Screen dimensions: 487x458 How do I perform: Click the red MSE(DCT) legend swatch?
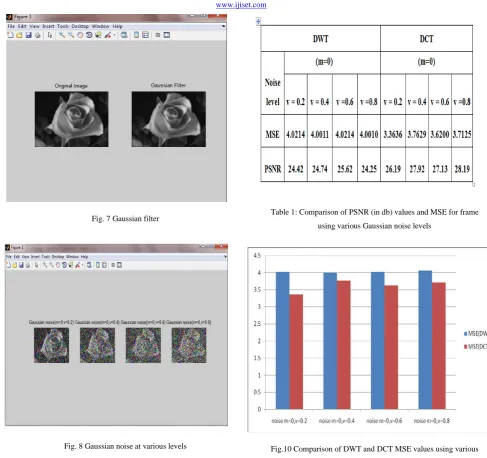point(465,347)
